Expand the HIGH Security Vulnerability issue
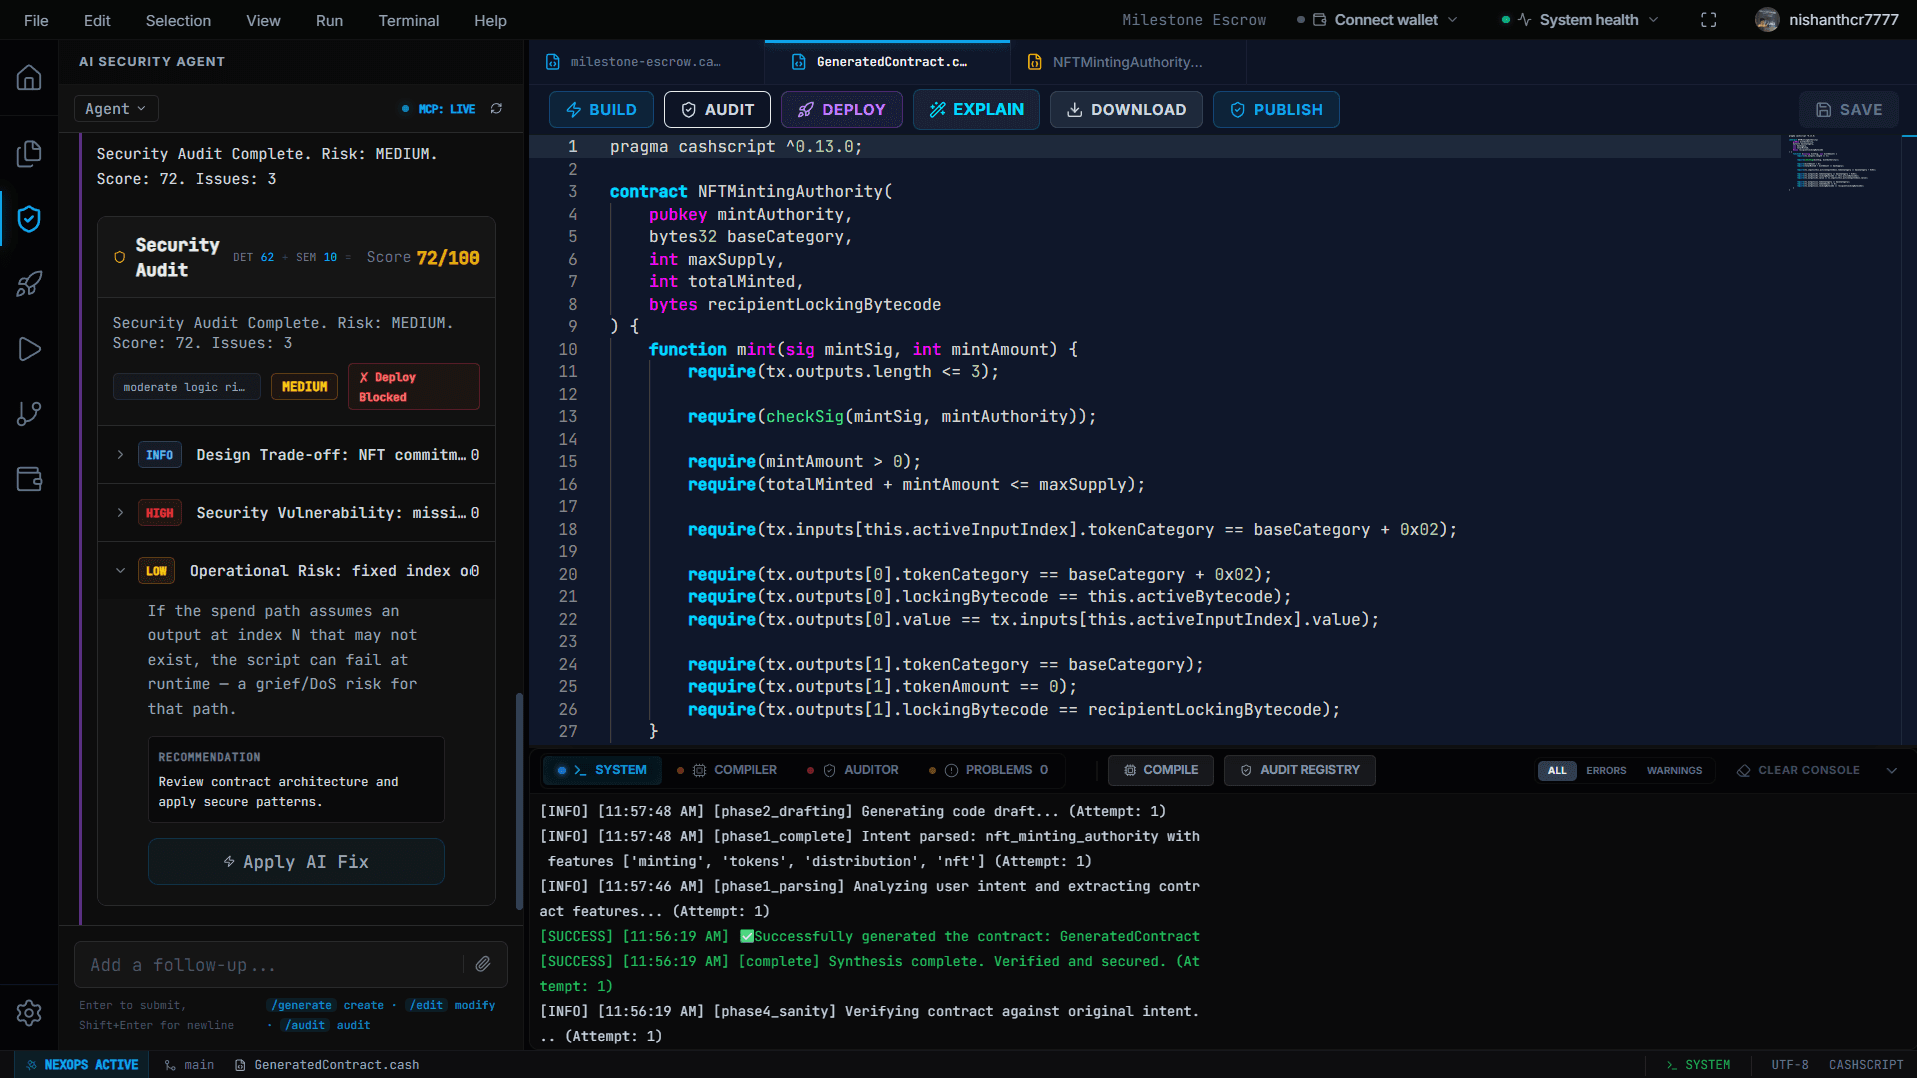The image size is (1917, 1078). click(297, 513)
